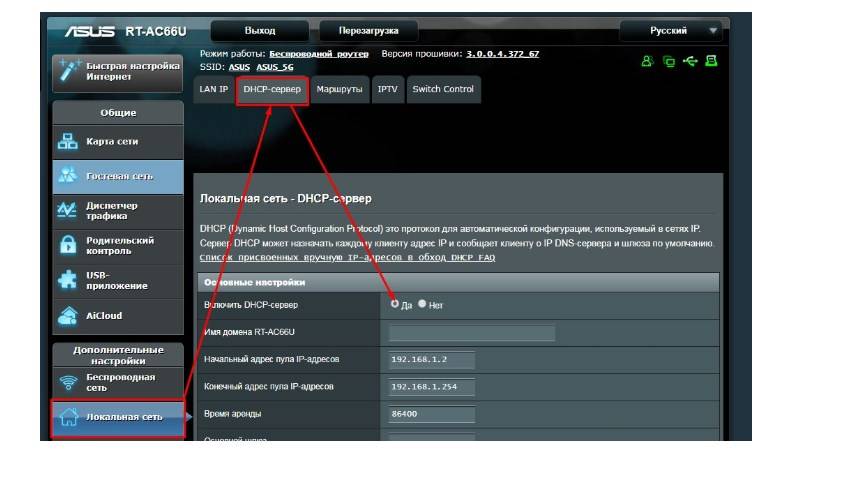Open the quick Internet setup wizard icon

point(69,71)
